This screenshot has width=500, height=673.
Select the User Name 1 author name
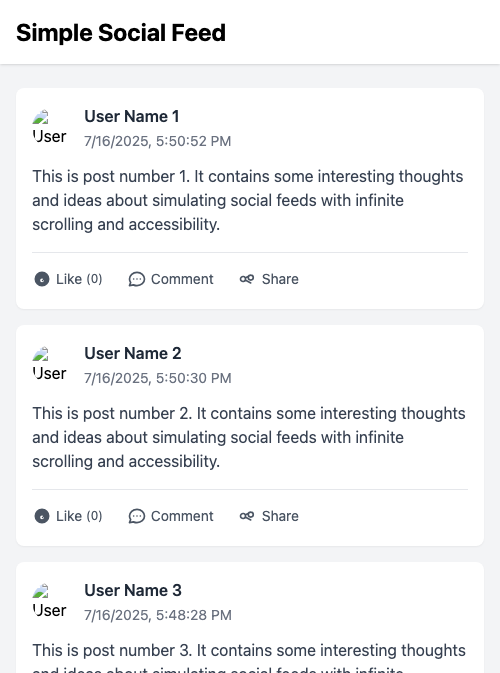tap(131, 116)
